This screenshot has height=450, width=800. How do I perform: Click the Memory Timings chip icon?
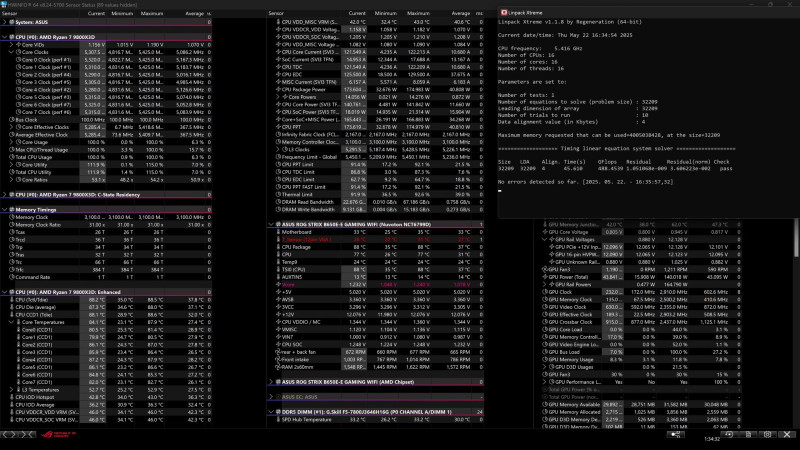pyautogui.click(x=12, y=210)
